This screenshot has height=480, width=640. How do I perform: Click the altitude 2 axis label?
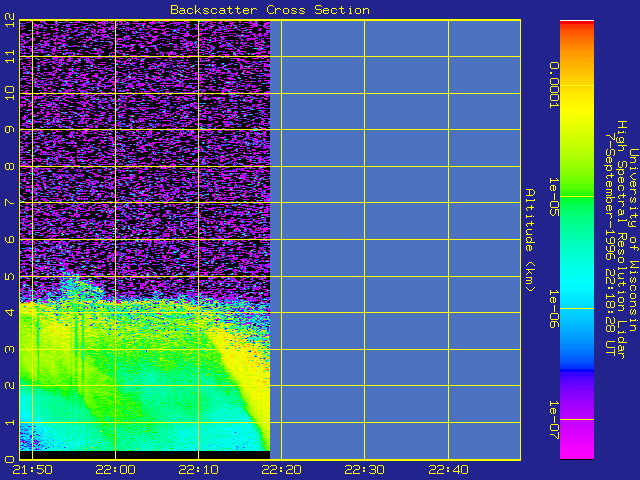coord(10,385)
